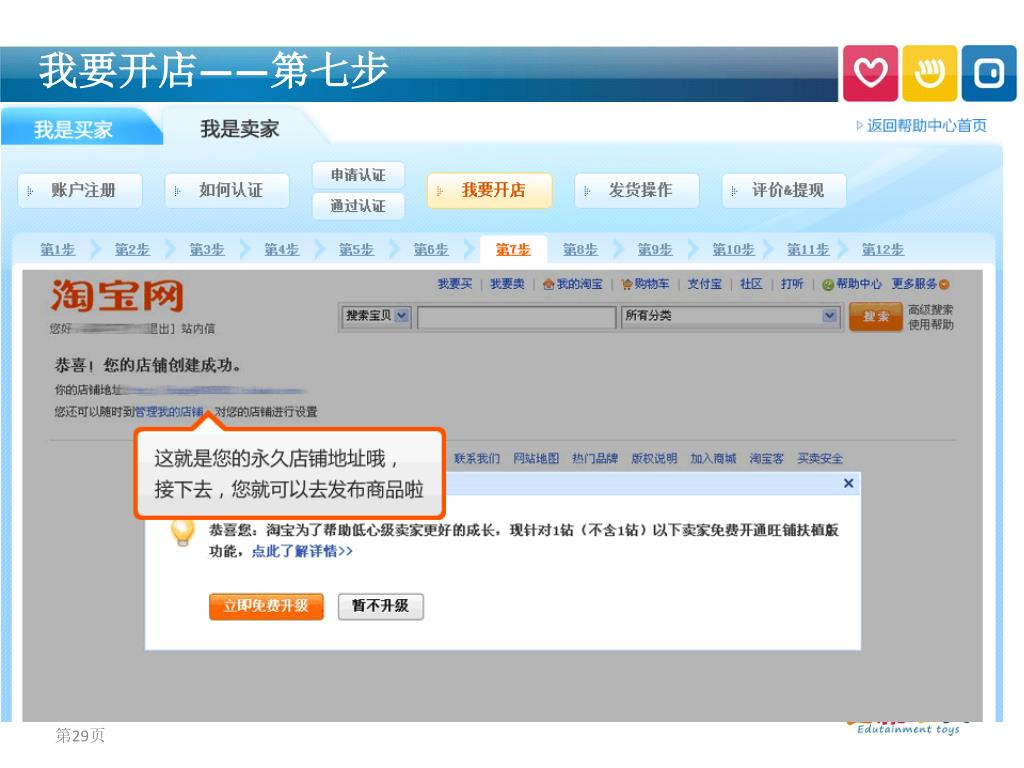Click 立即免费升级 button

(x=266, y=606)
